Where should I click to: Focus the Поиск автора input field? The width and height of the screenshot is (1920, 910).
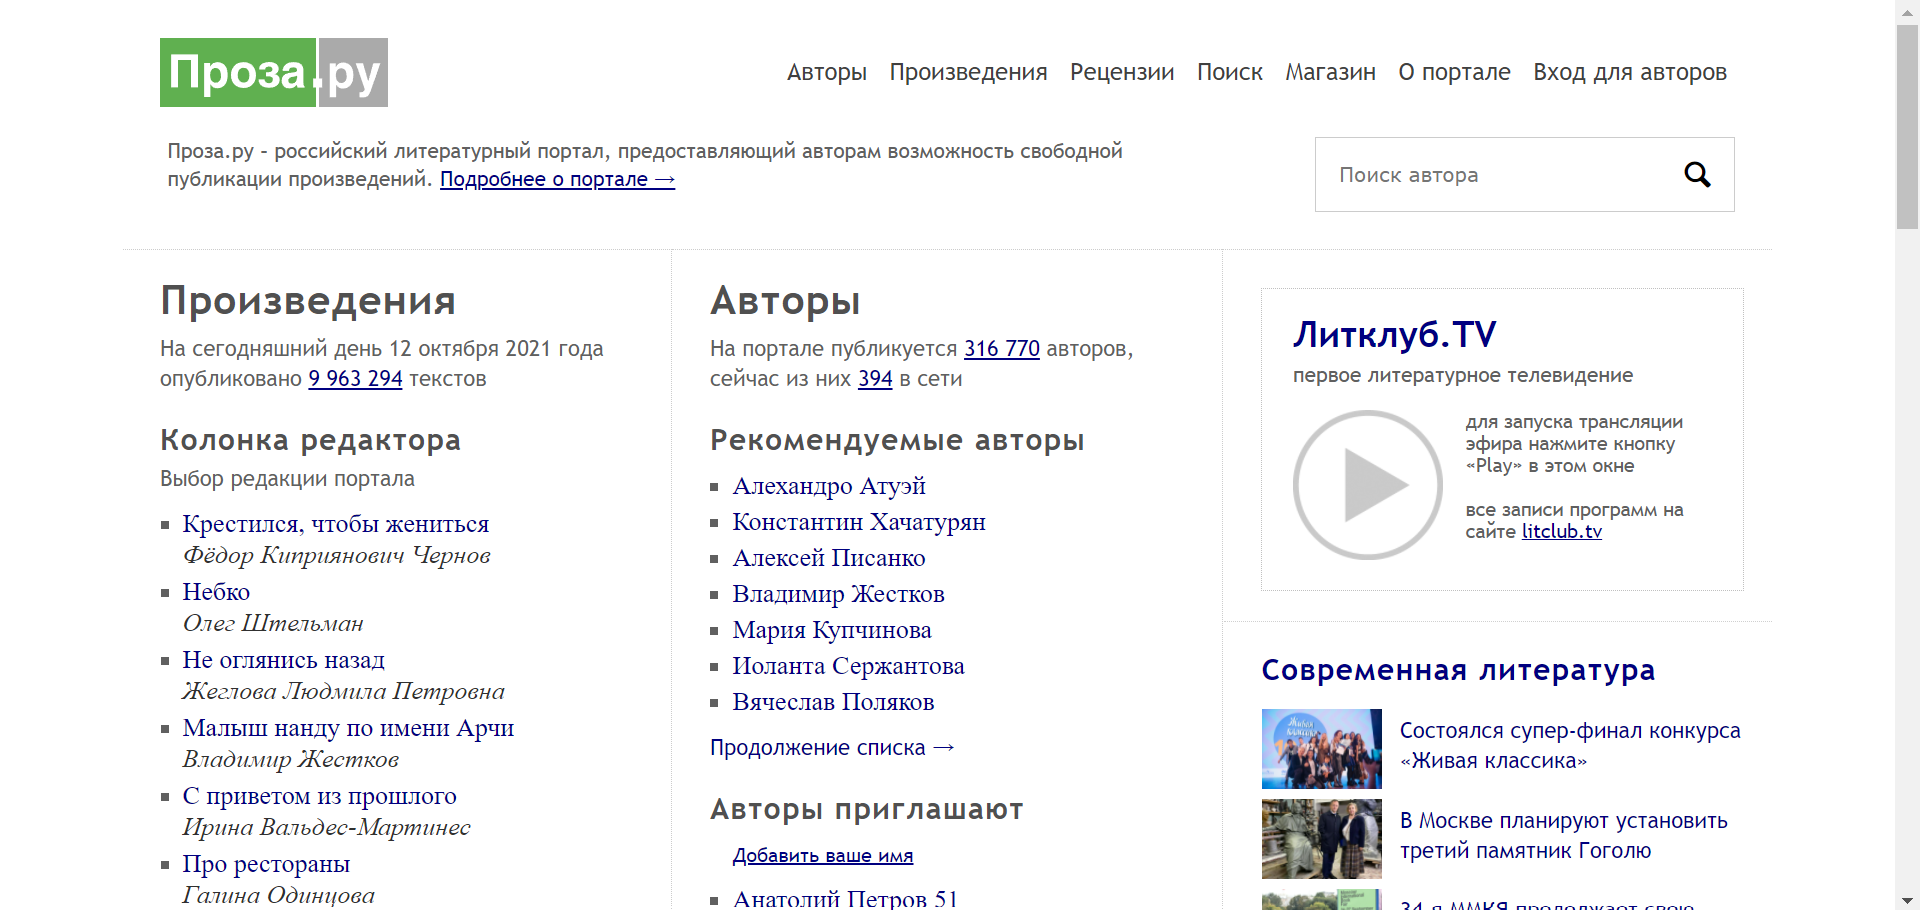pos(1500,175)
